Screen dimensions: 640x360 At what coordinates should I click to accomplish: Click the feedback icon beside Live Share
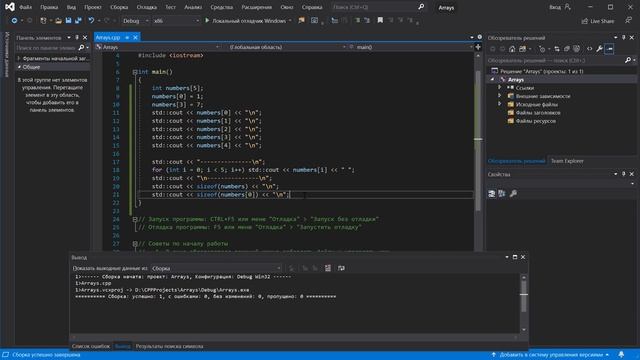(x=628, y=20)
